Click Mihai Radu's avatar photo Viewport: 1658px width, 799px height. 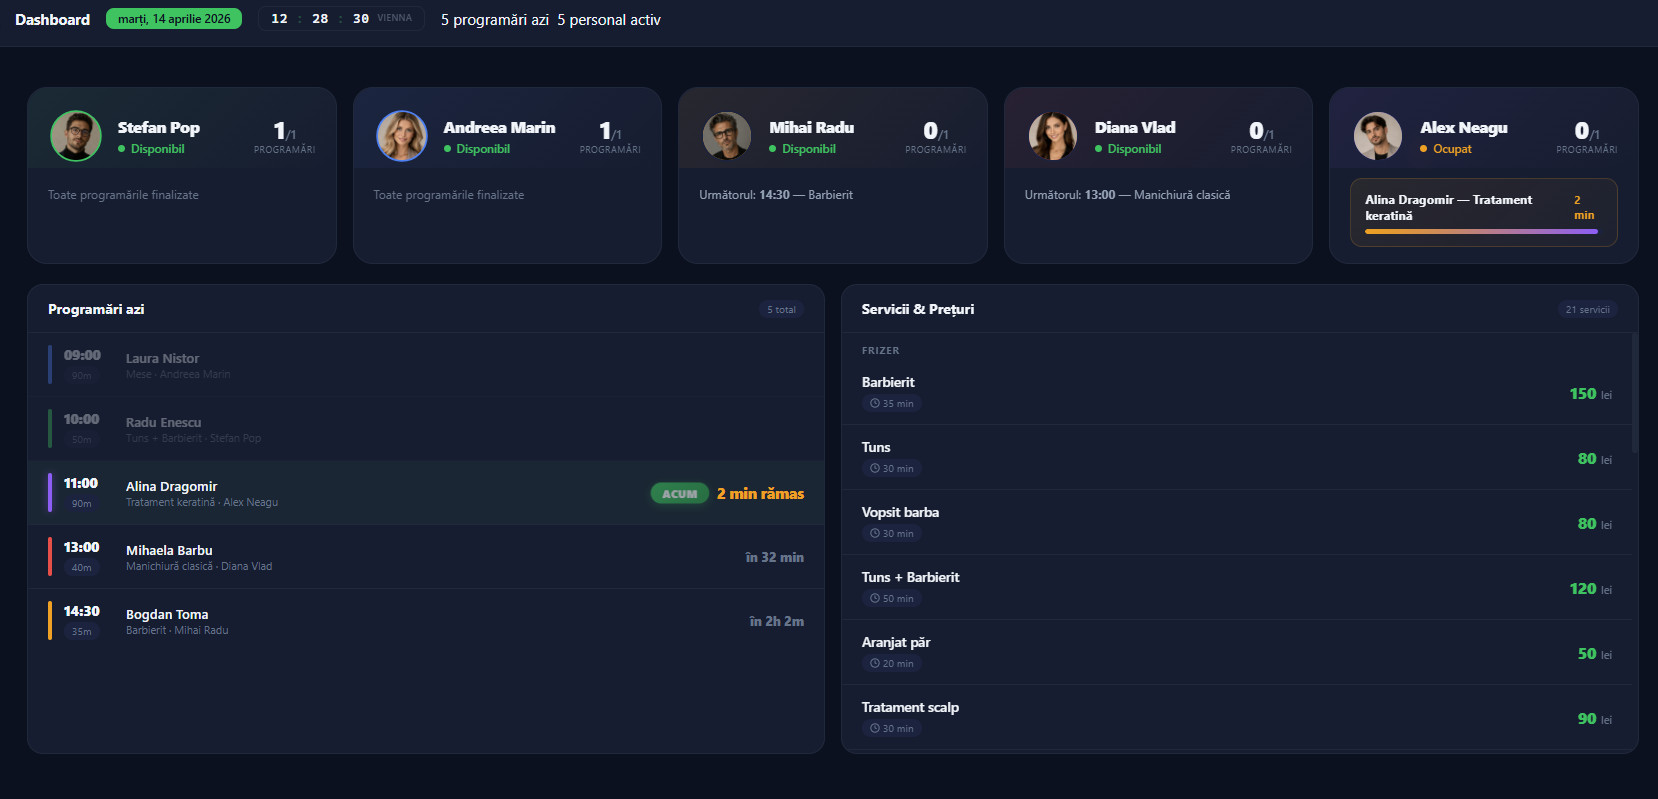727,136
